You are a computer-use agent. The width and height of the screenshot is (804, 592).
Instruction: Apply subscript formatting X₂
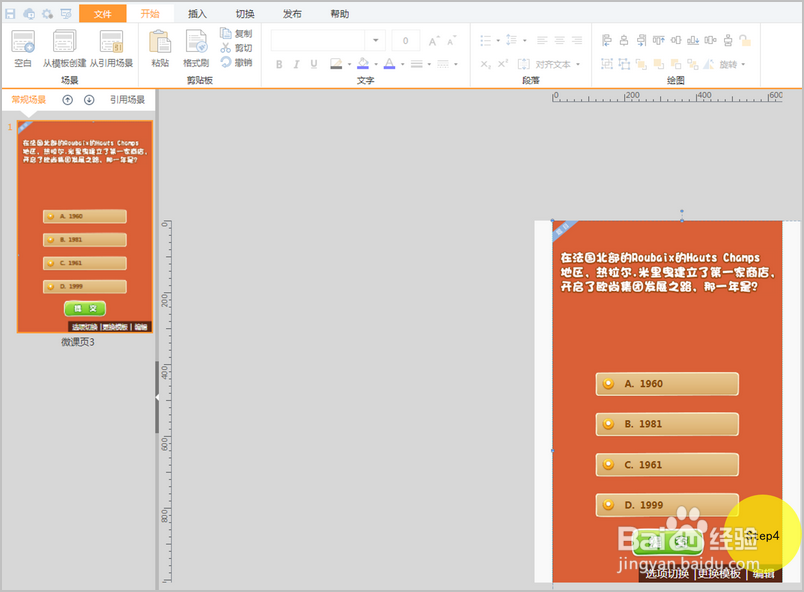click(x=486, y=64)
